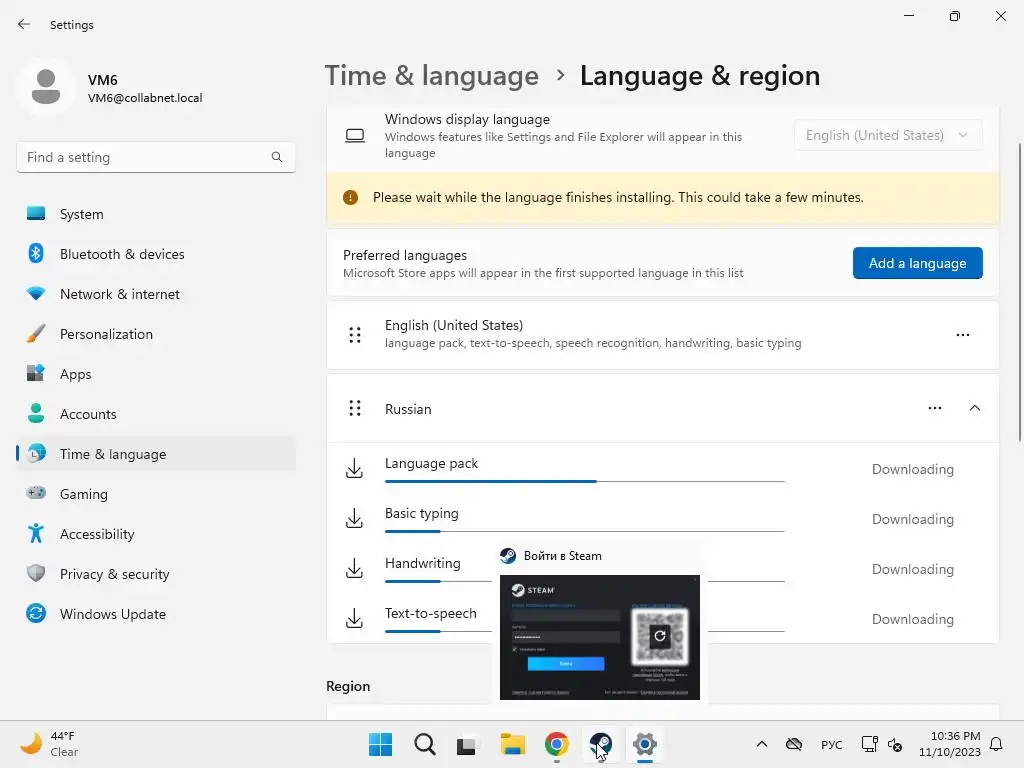Image resolution: width=1024 pixels, height=768 pixels.
Task: Click the Language pack progress bar
Action: [x=584, y=481]
